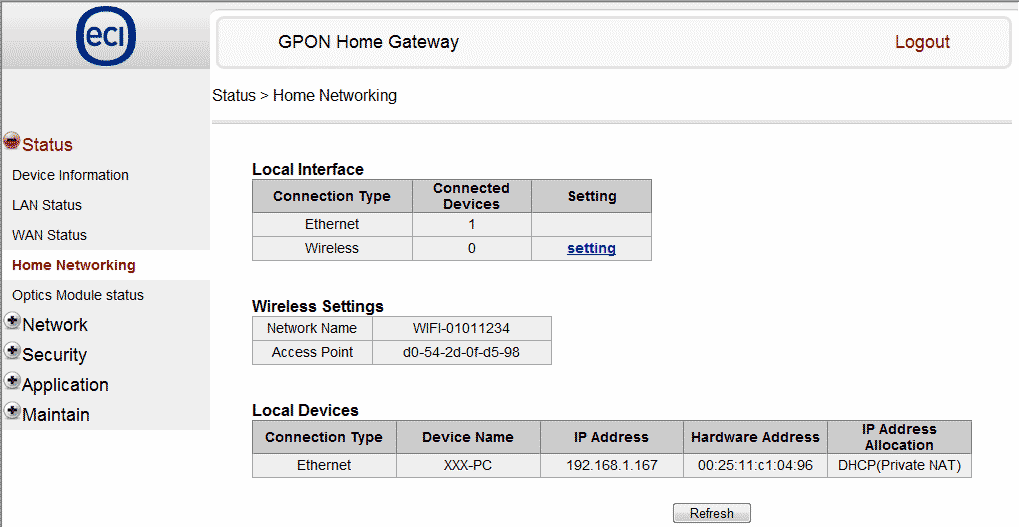Open Optics Module status page
Screen dimensions: 1019x527
click(78, 295)
